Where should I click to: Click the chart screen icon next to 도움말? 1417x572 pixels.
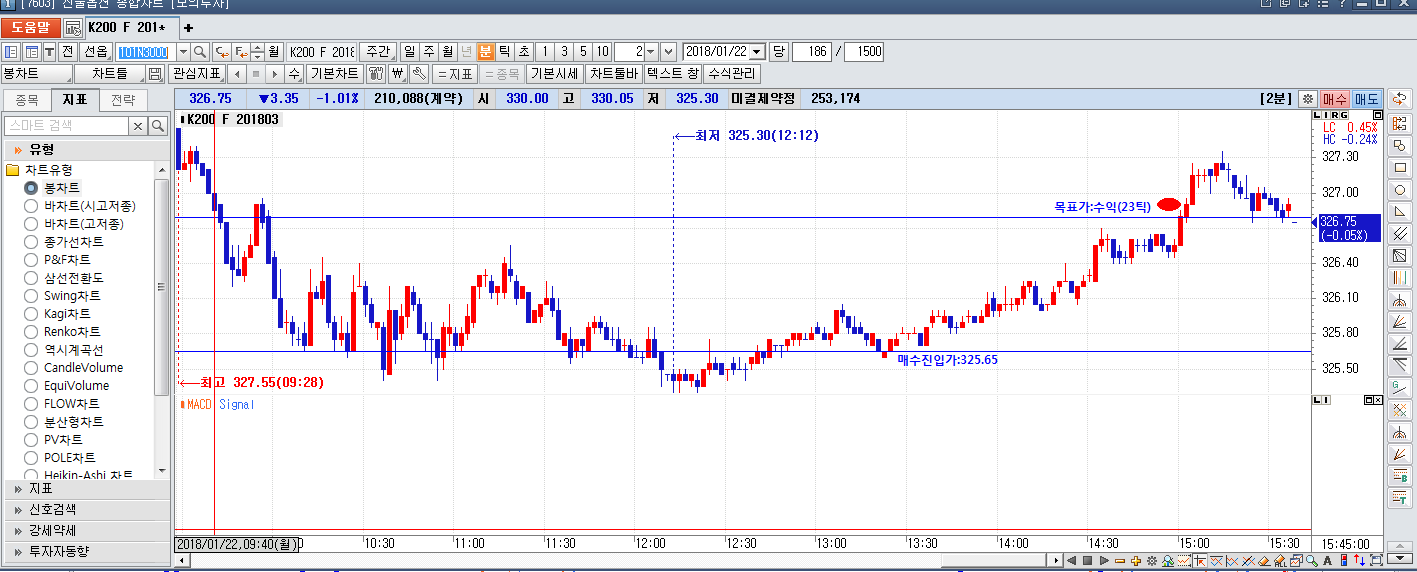pyautogui.click(x=73, y=27)
